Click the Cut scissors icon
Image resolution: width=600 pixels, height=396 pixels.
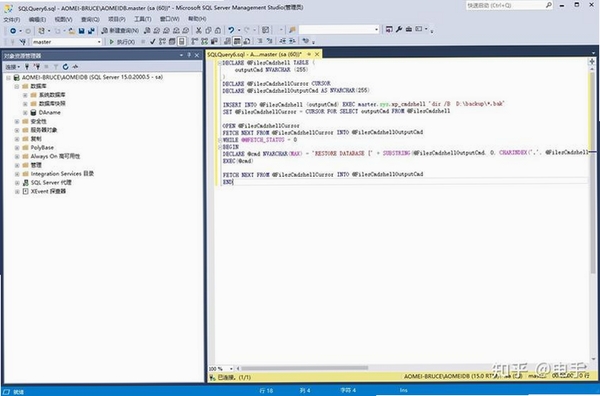[x=199, y=30]
